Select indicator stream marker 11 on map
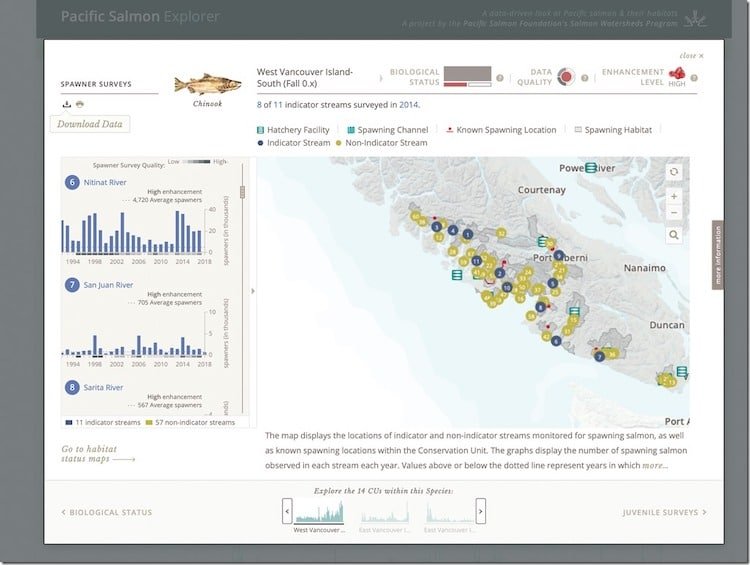The height and width of the screenshot is (565, 750). [x=476, y=261]
